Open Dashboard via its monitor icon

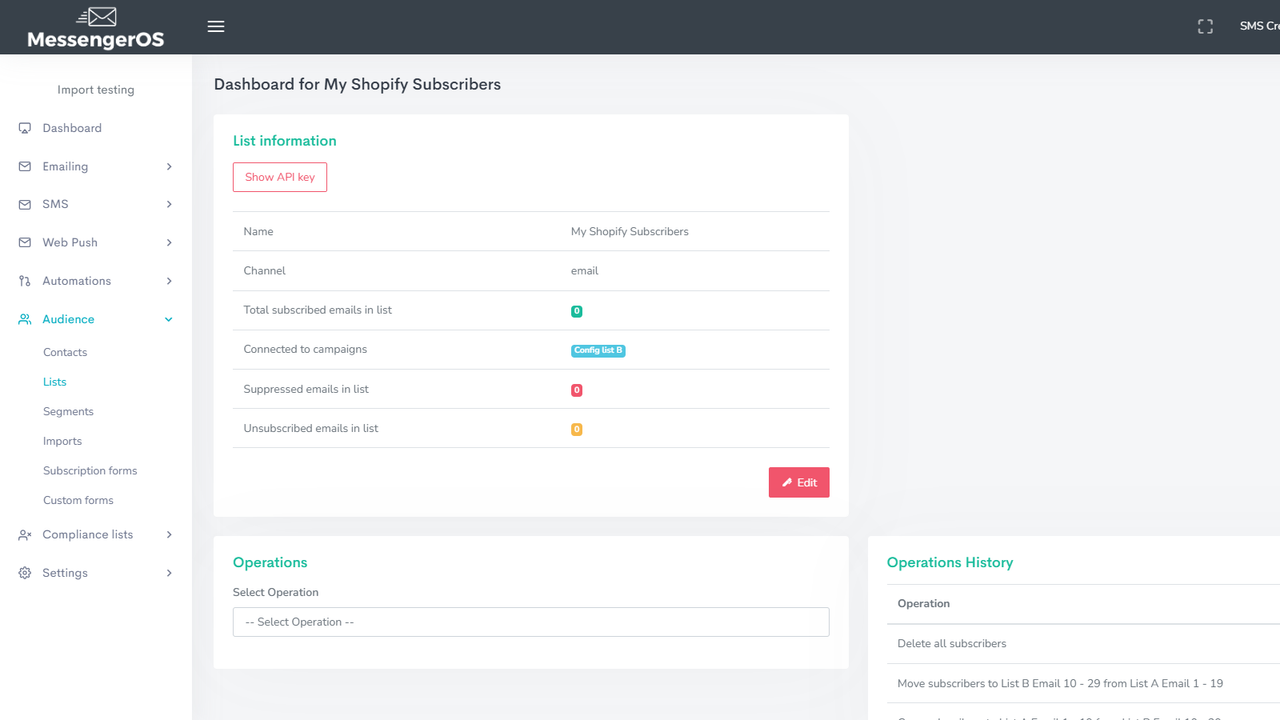click(25, 128)
